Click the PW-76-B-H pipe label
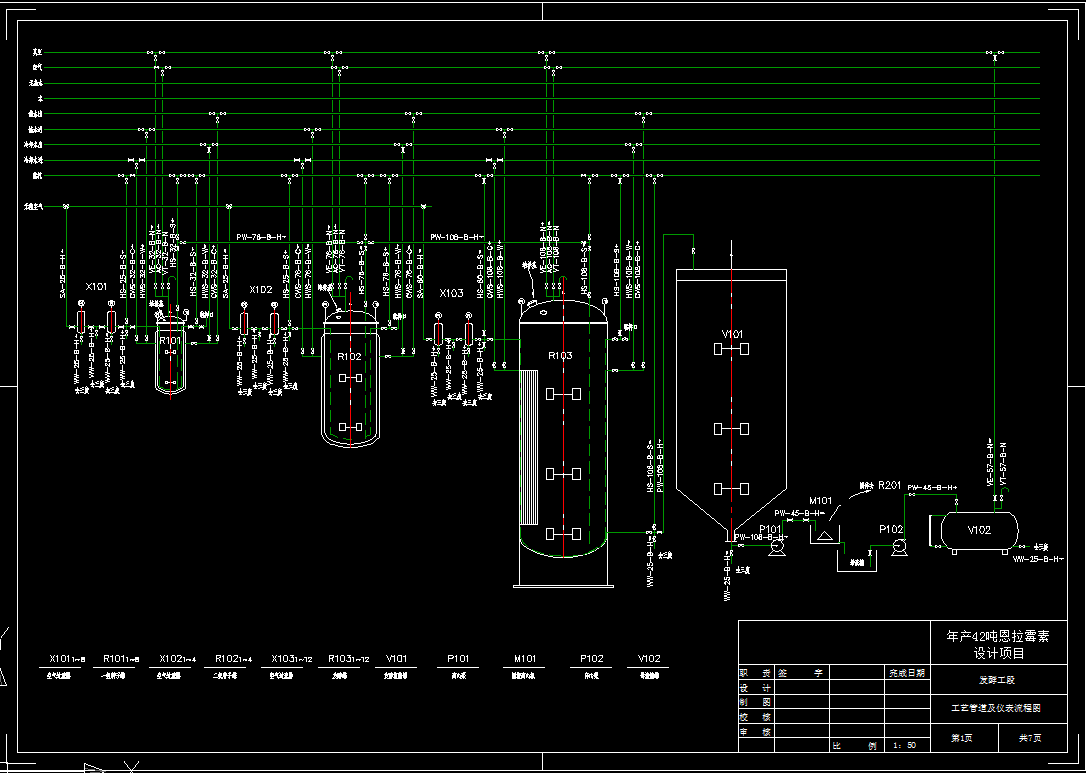This screenshot has height=773, width=1086. 261,237
